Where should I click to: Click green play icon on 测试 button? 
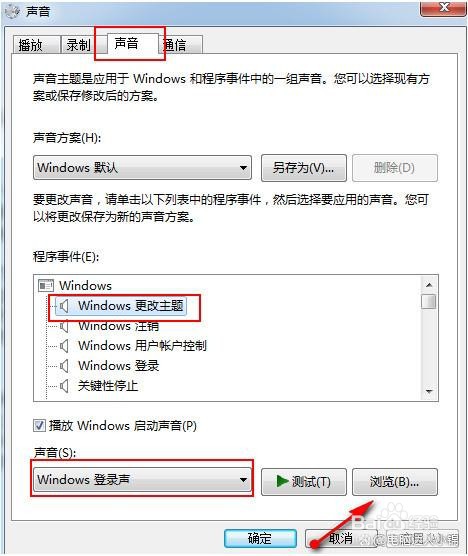283,481
